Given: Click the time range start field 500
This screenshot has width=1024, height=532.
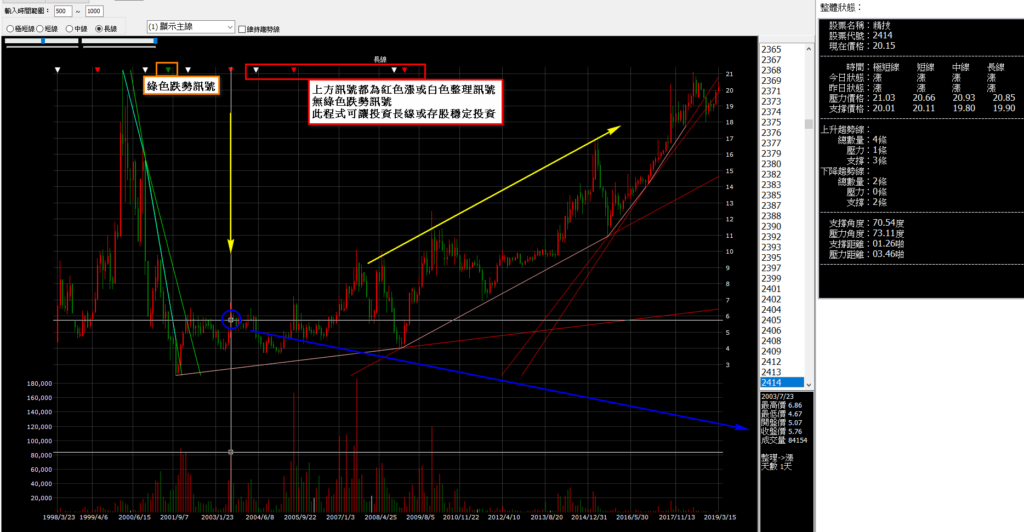Looking at the screenshot, I should point(63,11).
